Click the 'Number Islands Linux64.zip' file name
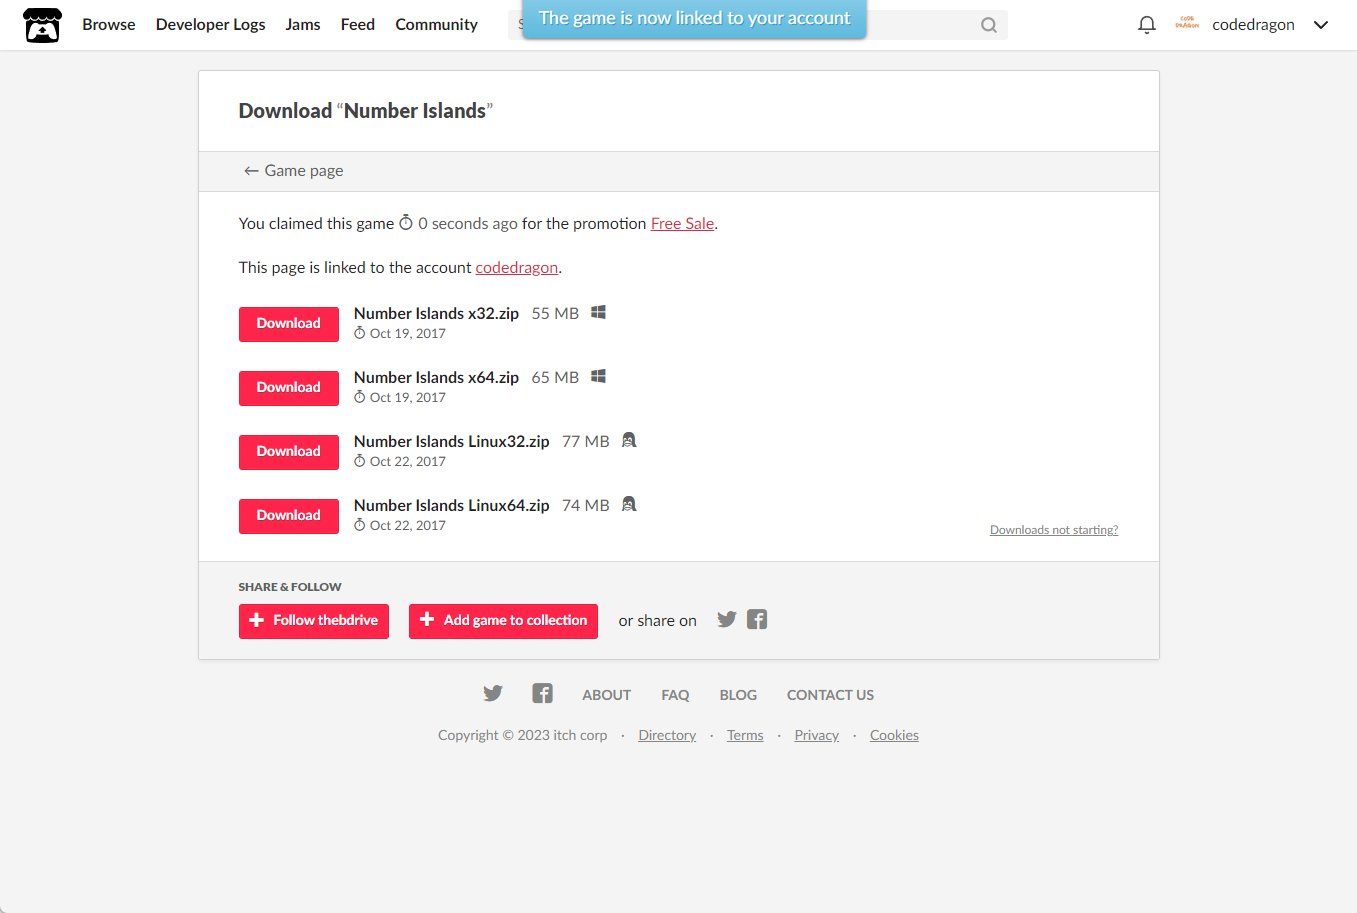Image resolution: width=1357 pixels, height=913 pixels. click(452, 505)
